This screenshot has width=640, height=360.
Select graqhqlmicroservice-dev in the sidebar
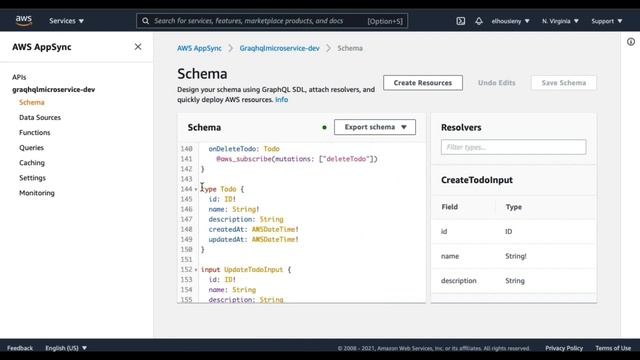(53, 89)
